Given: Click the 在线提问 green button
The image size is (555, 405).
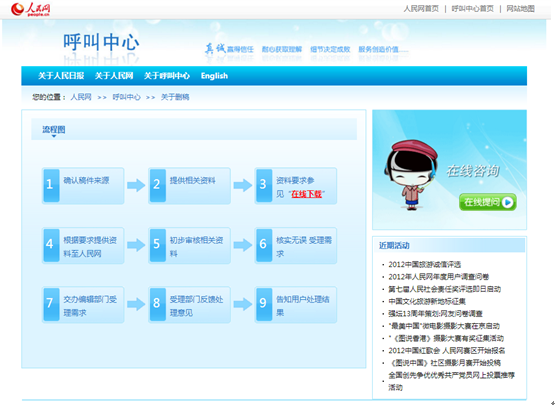Looking at the screenshot, I should click(x=488, y=202).
